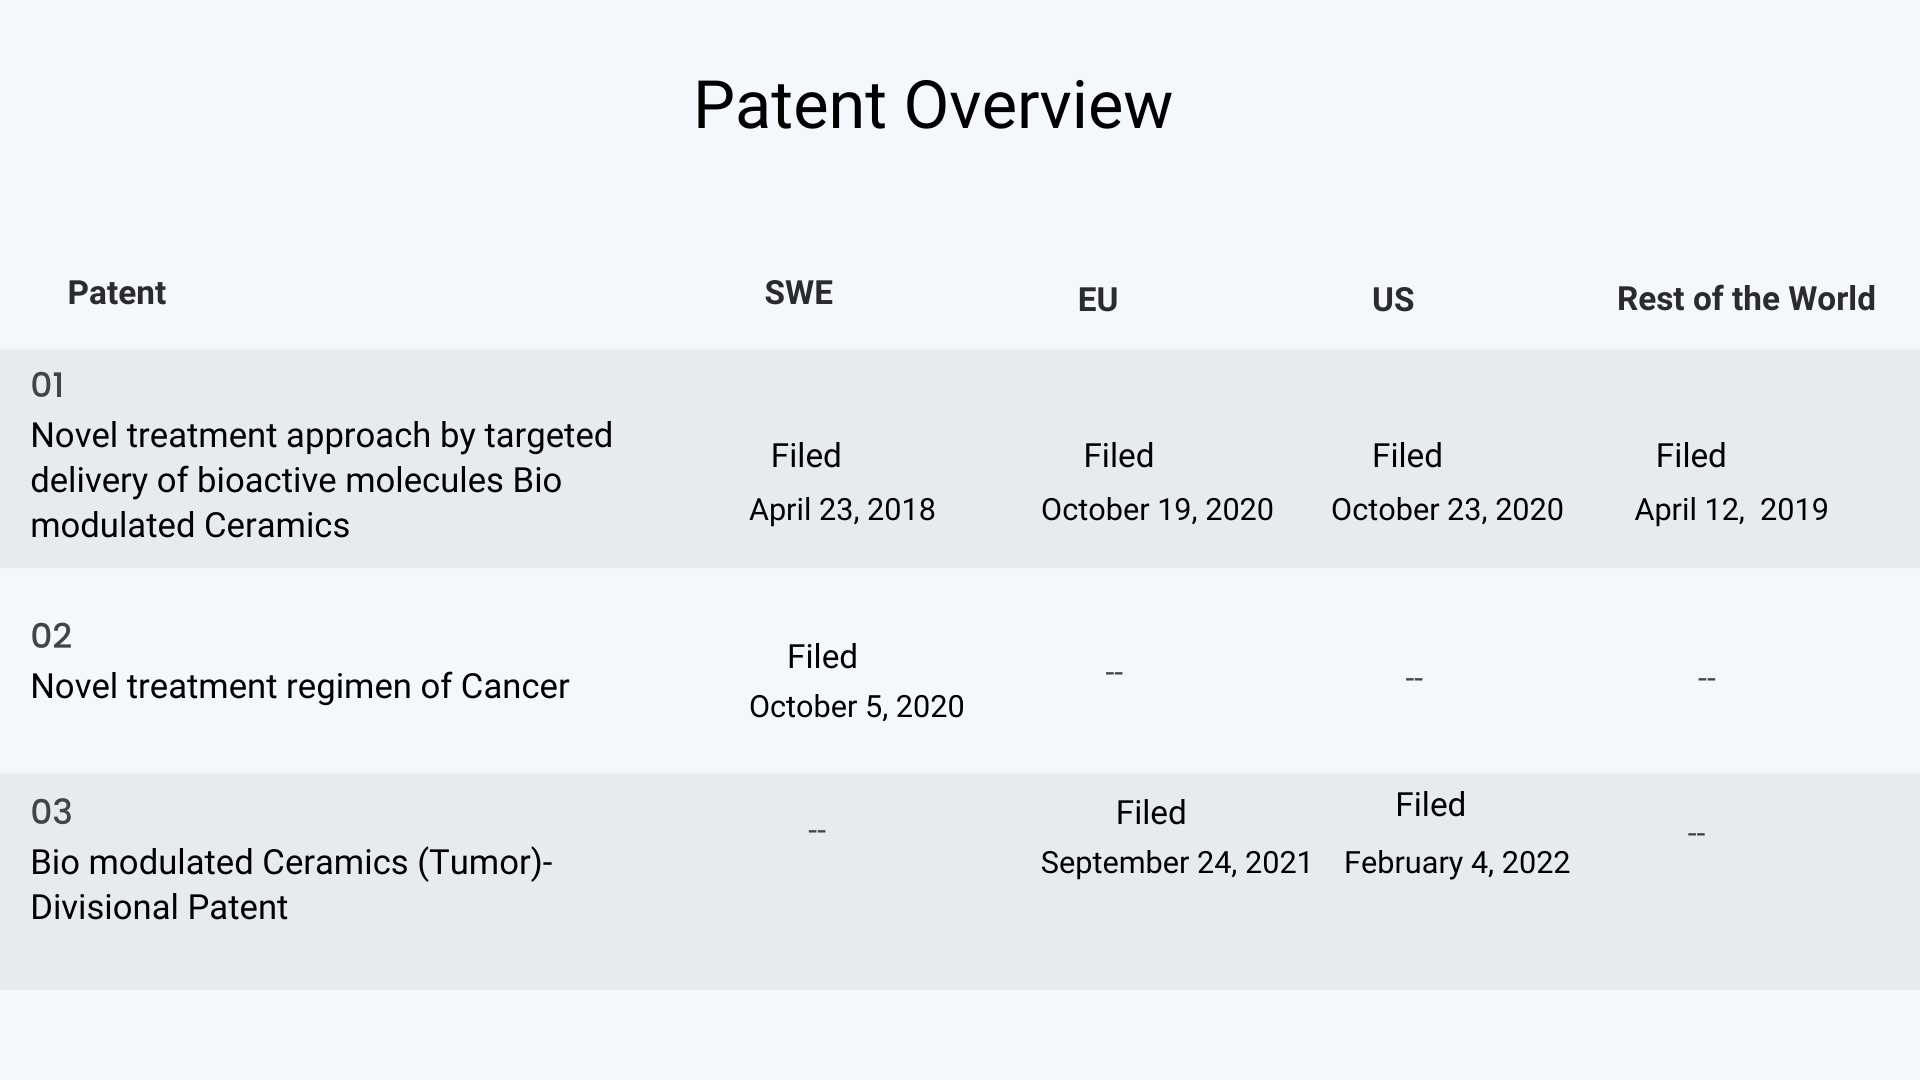Viewport: 1920px width, 1080px height.
Task: Click the April 23, 2018 filing date
Action: pyautogui.click(x=842, y=510)
